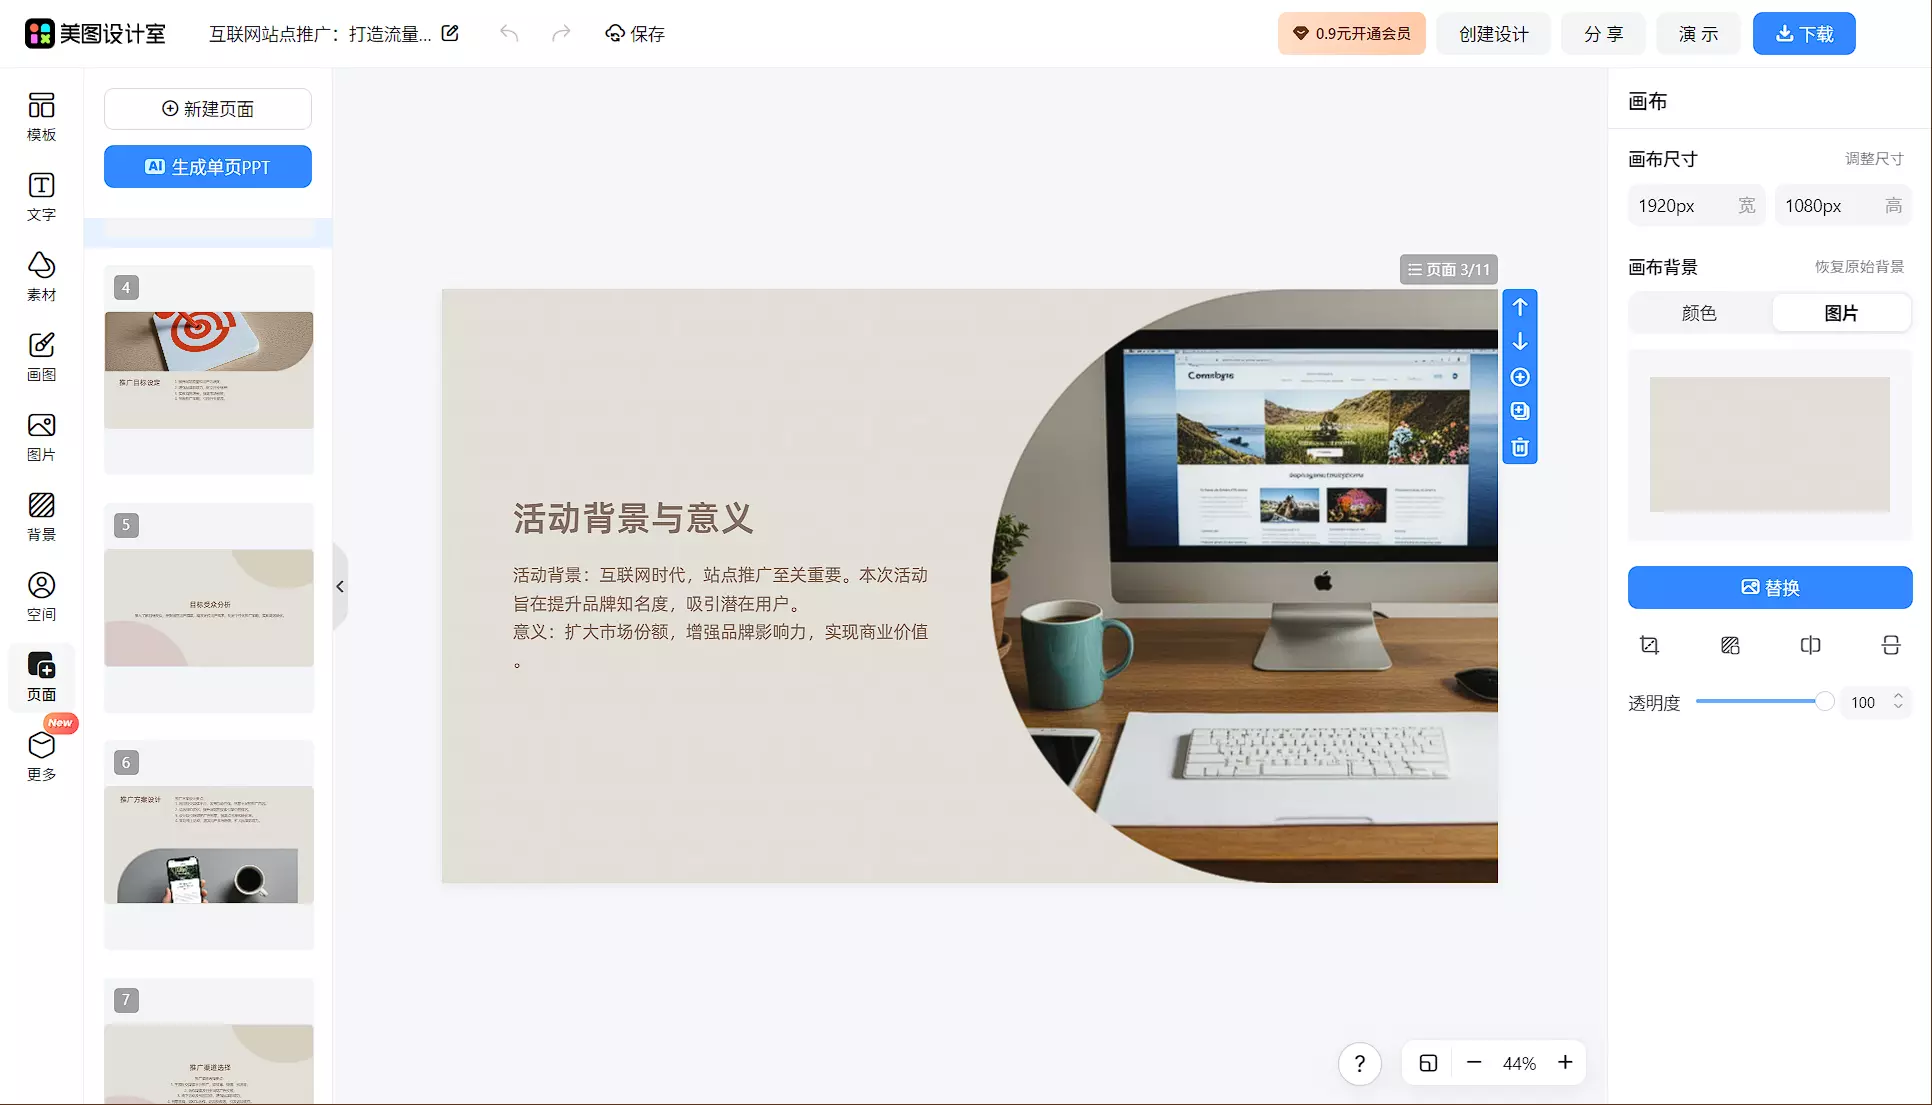Image resolution: width=1932 pixels, height=1105 pixels.
Task: Click the crop background image icon
Action: pos(1649,645)
